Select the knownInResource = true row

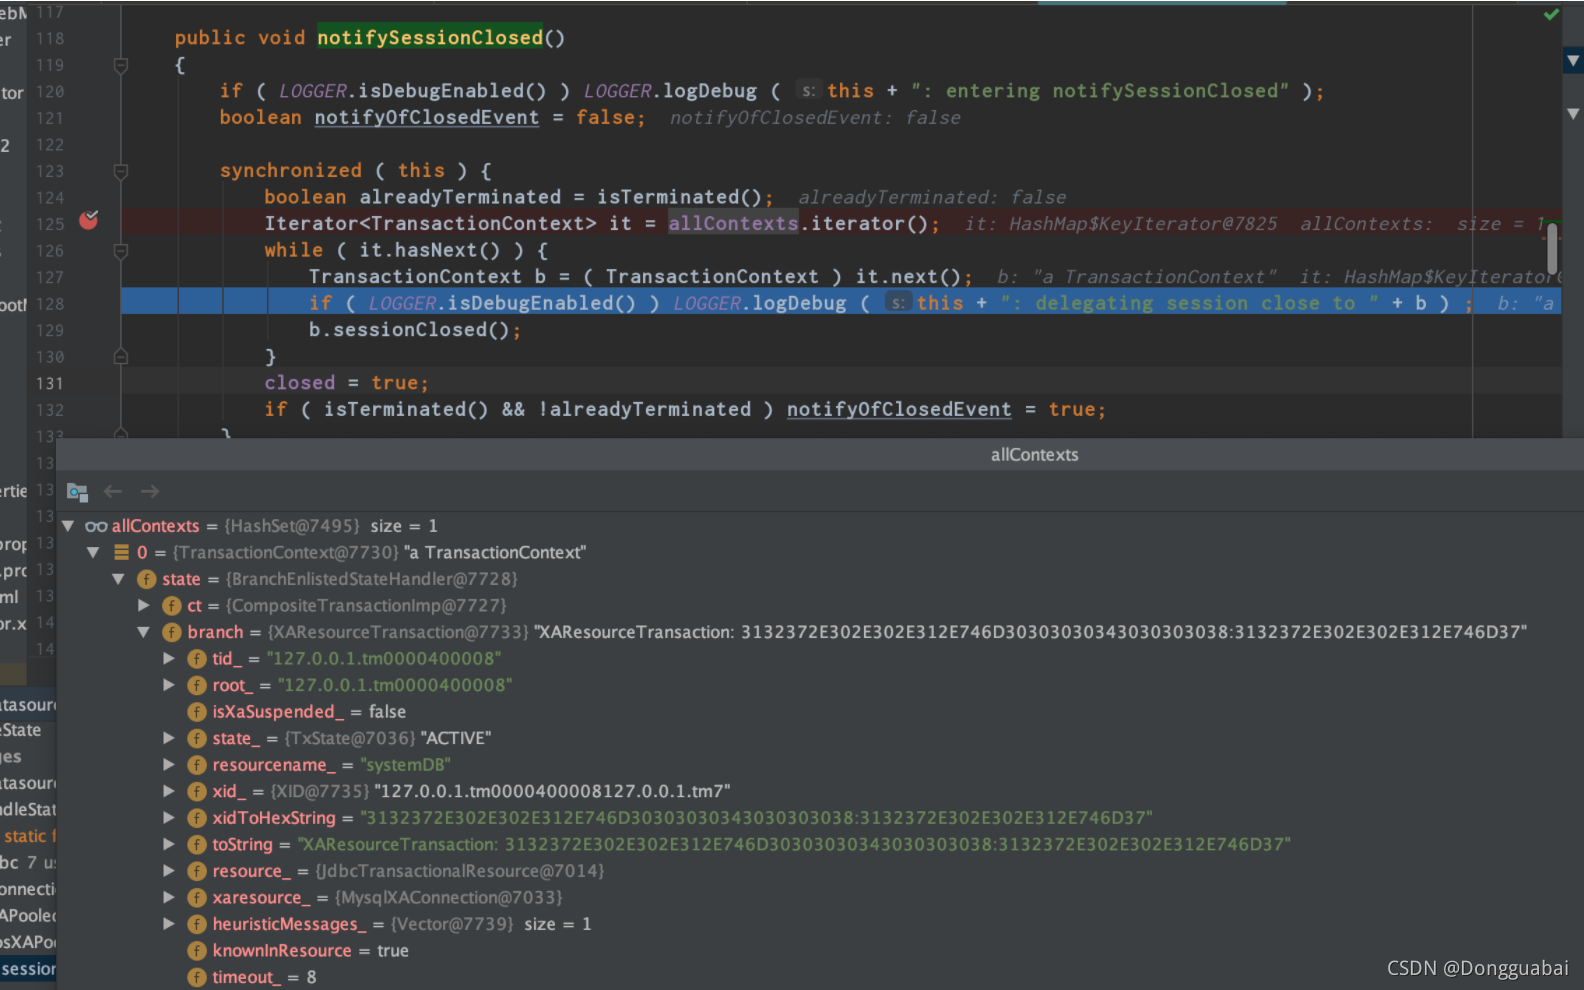coord(820,951)
